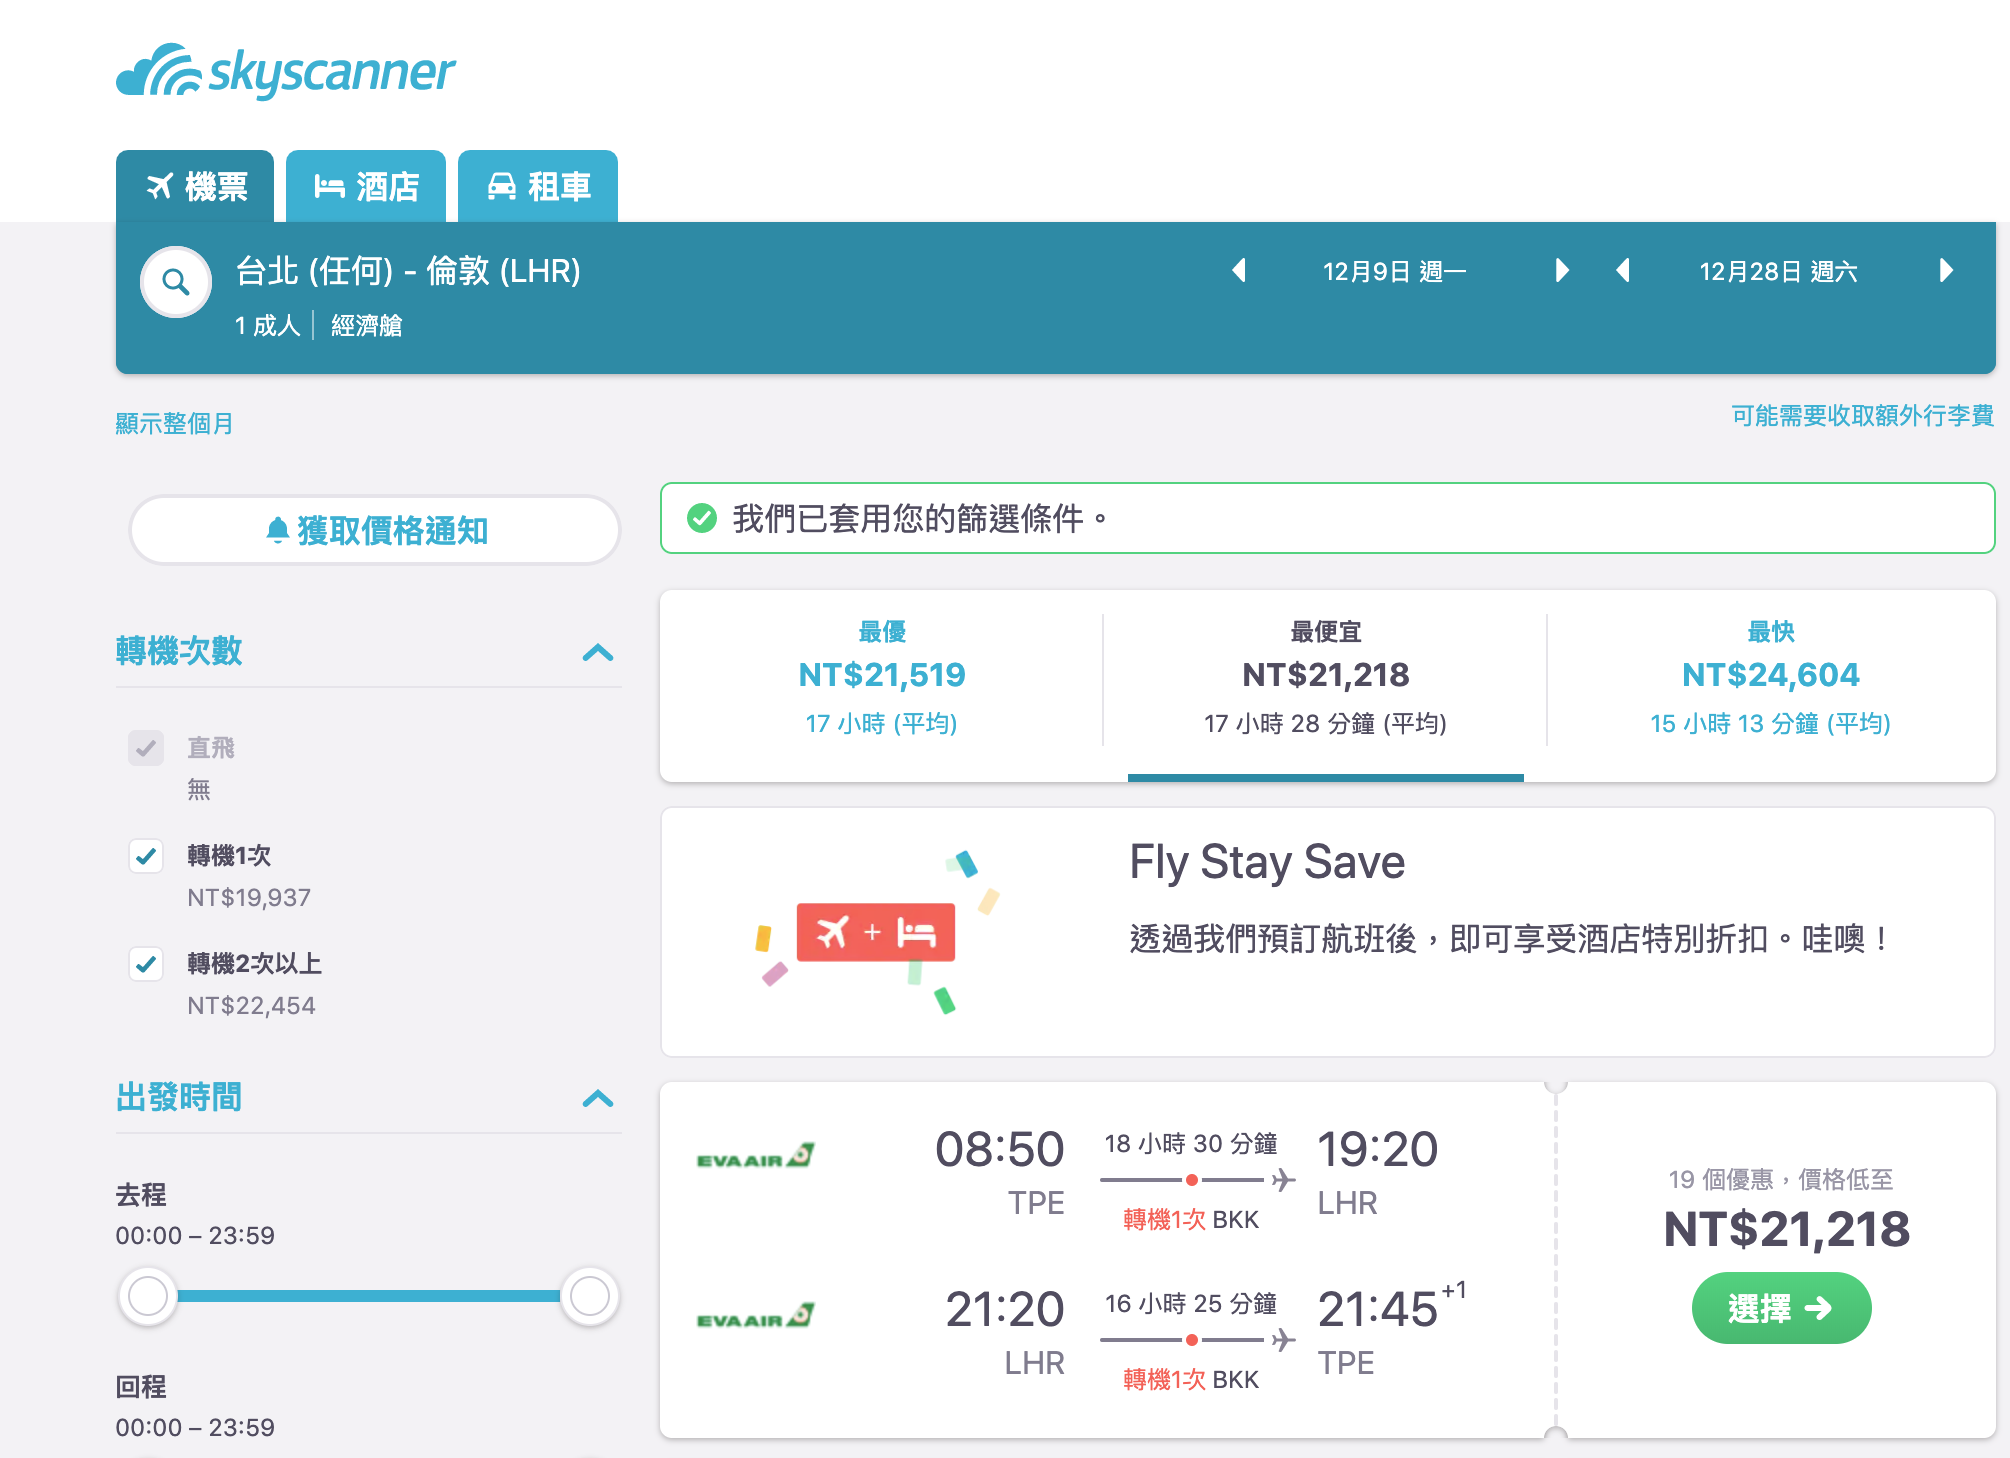This screenshot has width=2010, height=1458.
Task: Click the green 選擇 button
Action: click(x=1782, y=1308)
